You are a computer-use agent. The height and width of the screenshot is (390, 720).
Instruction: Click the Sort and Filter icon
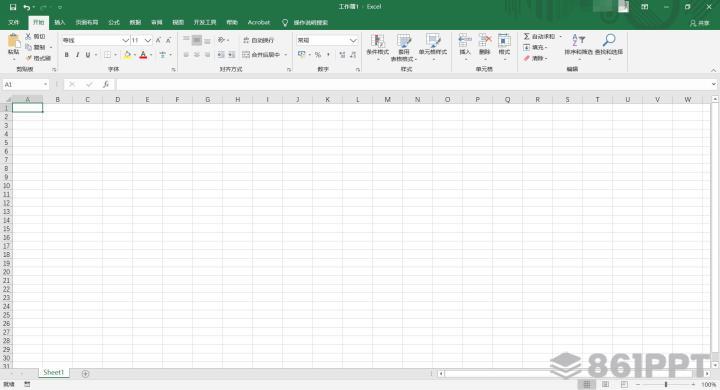pos(578,40)
